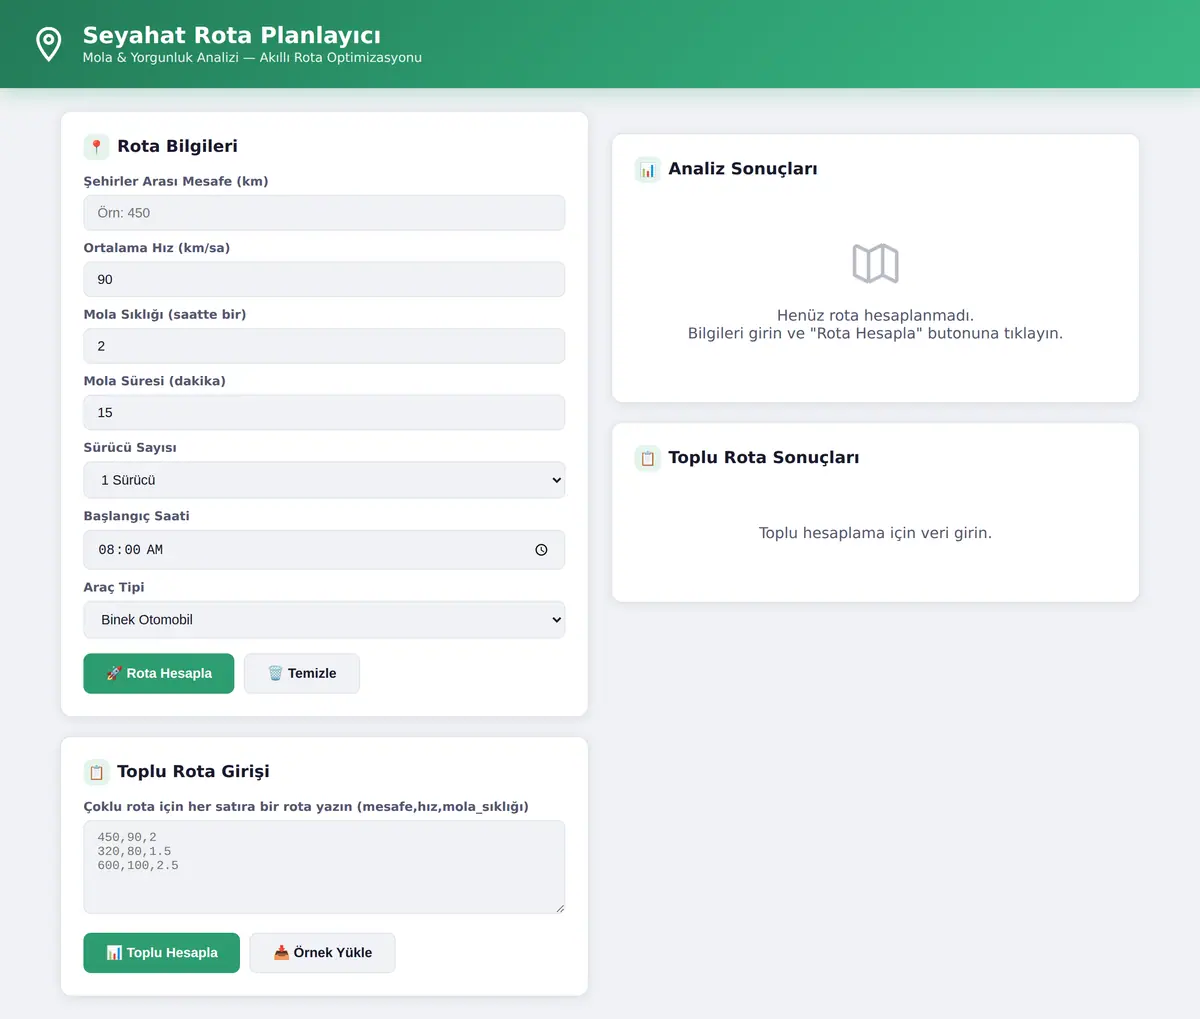Load sample data with Örnek Yükle
This screenshot has height=1019, width=1200.
pyautogui.click(x=322, y=953)
